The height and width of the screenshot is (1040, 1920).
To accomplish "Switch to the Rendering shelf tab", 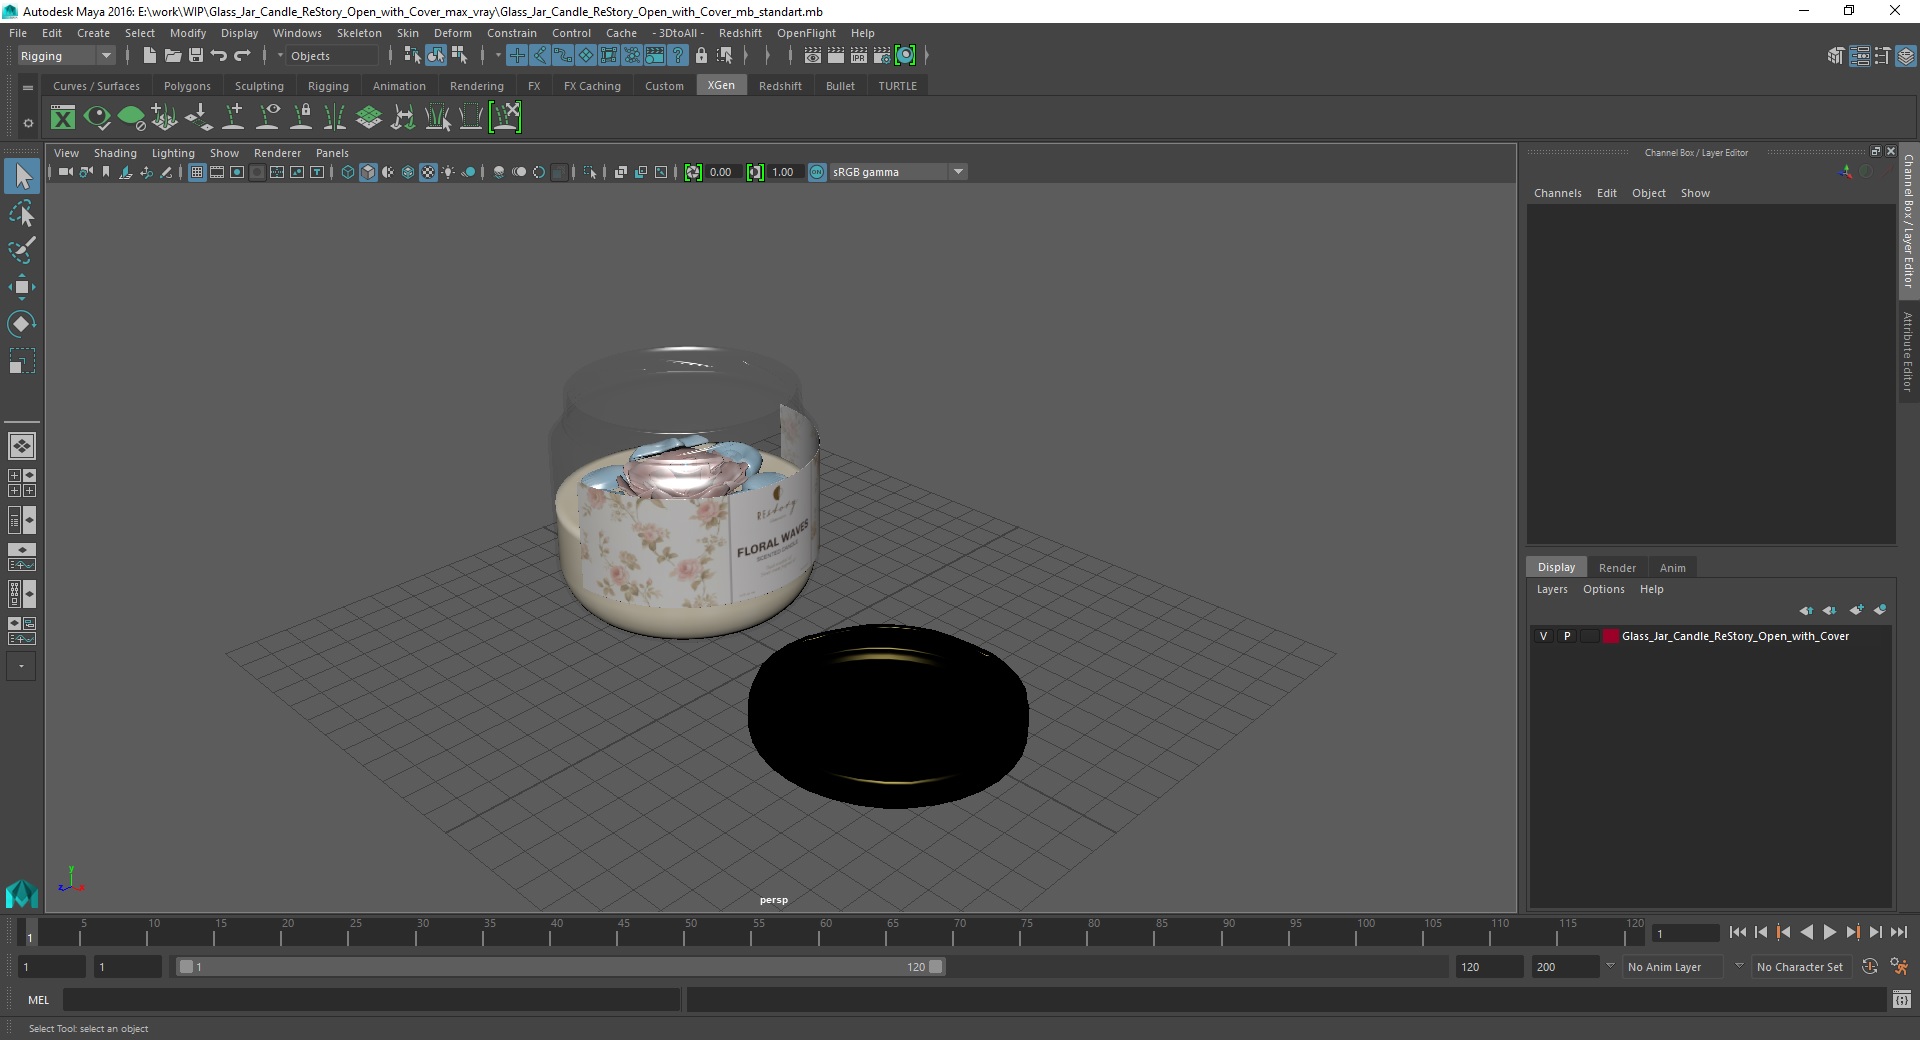I will tap(477, 86).
